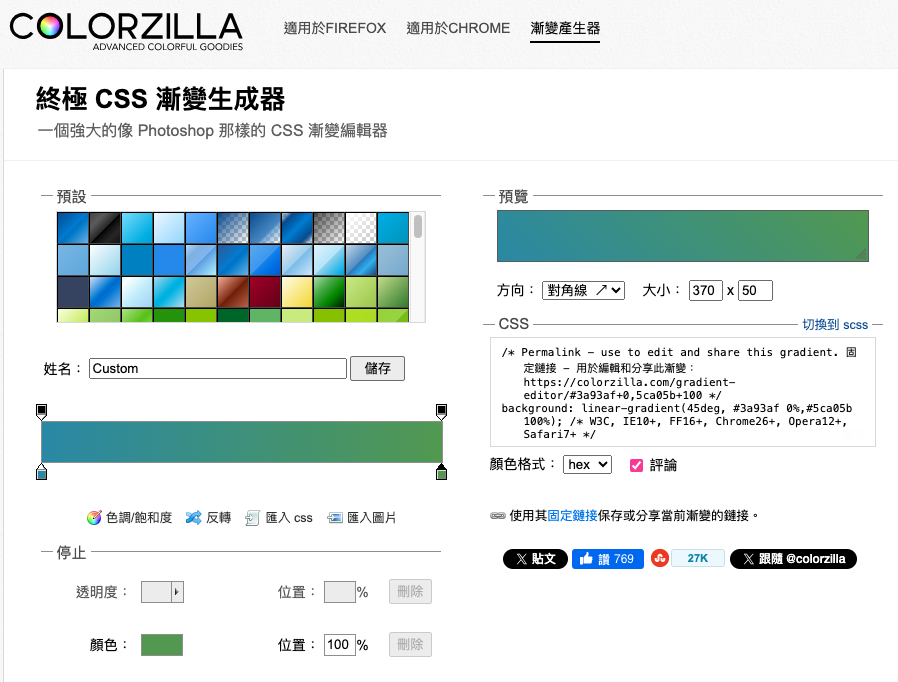Open the hex color format dropdown
This screenshot has width=898, height=682.
[x=588, y=464]
